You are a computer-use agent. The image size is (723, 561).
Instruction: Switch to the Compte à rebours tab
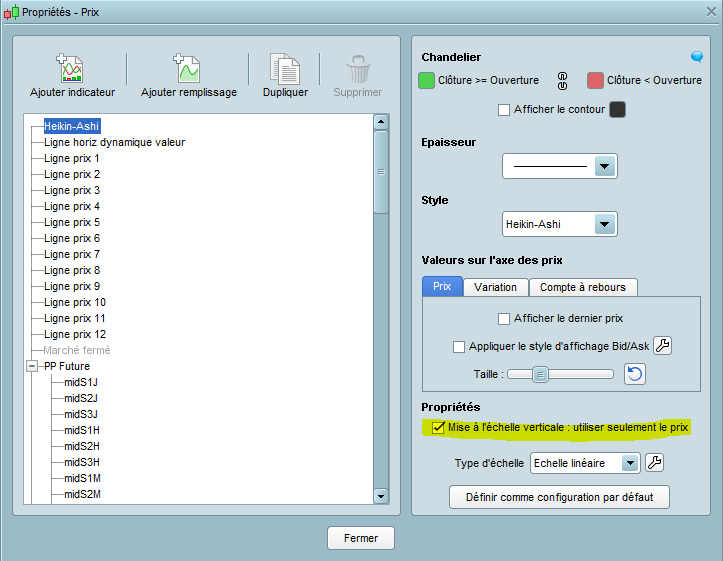click(x=583, y=287)
